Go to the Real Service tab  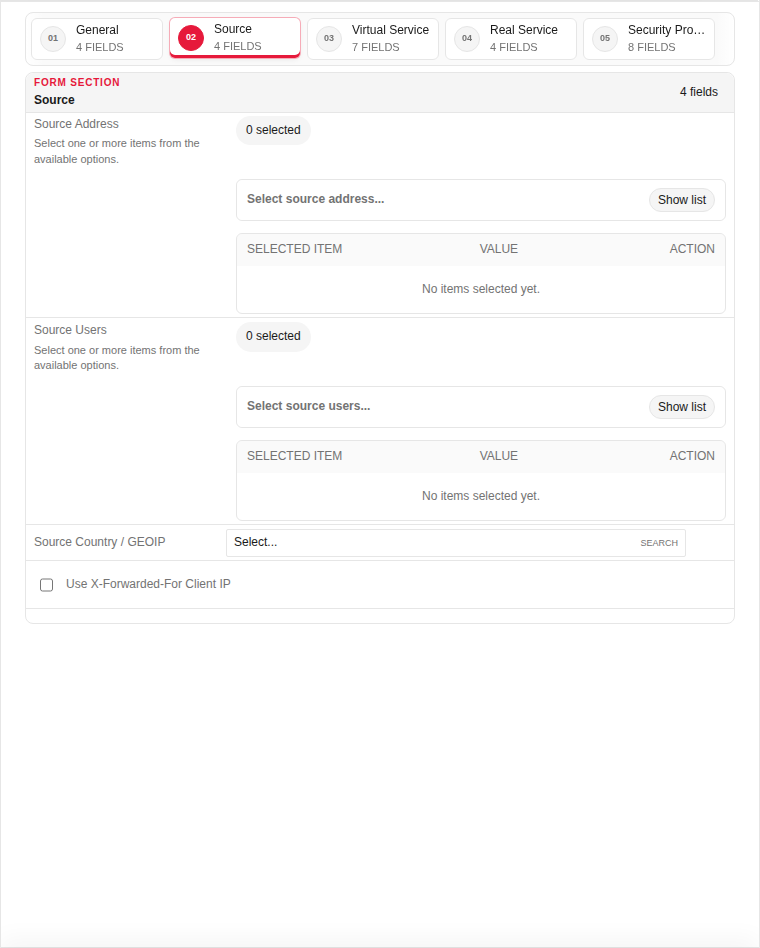click(x=511, y=39)
